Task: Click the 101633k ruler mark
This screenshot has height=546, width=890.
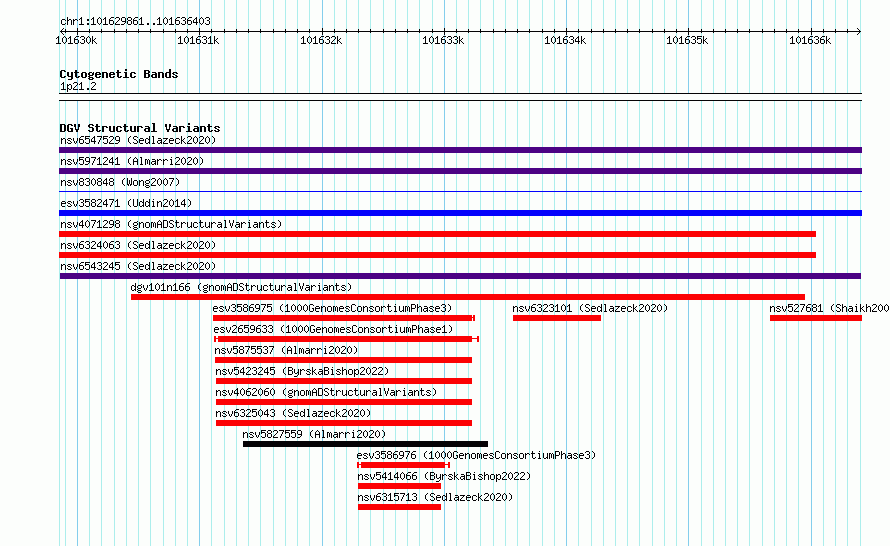Action: coord(443,40)
